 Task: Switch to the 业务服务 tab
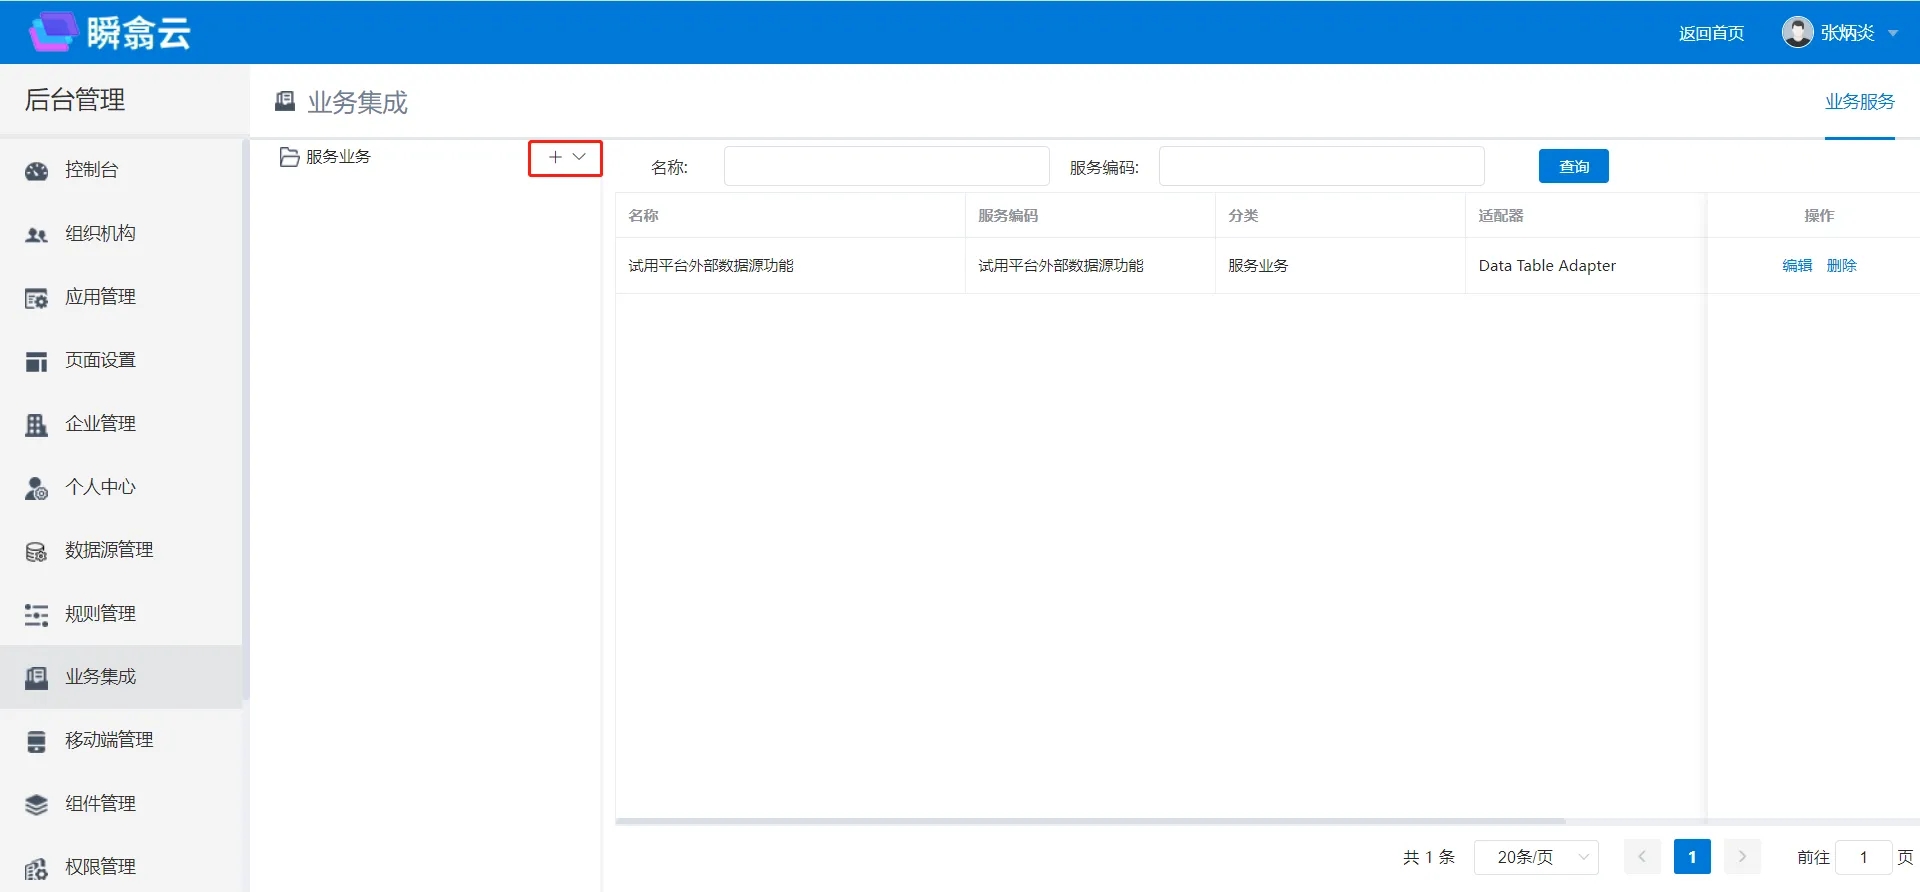[x=1859, y=102]
